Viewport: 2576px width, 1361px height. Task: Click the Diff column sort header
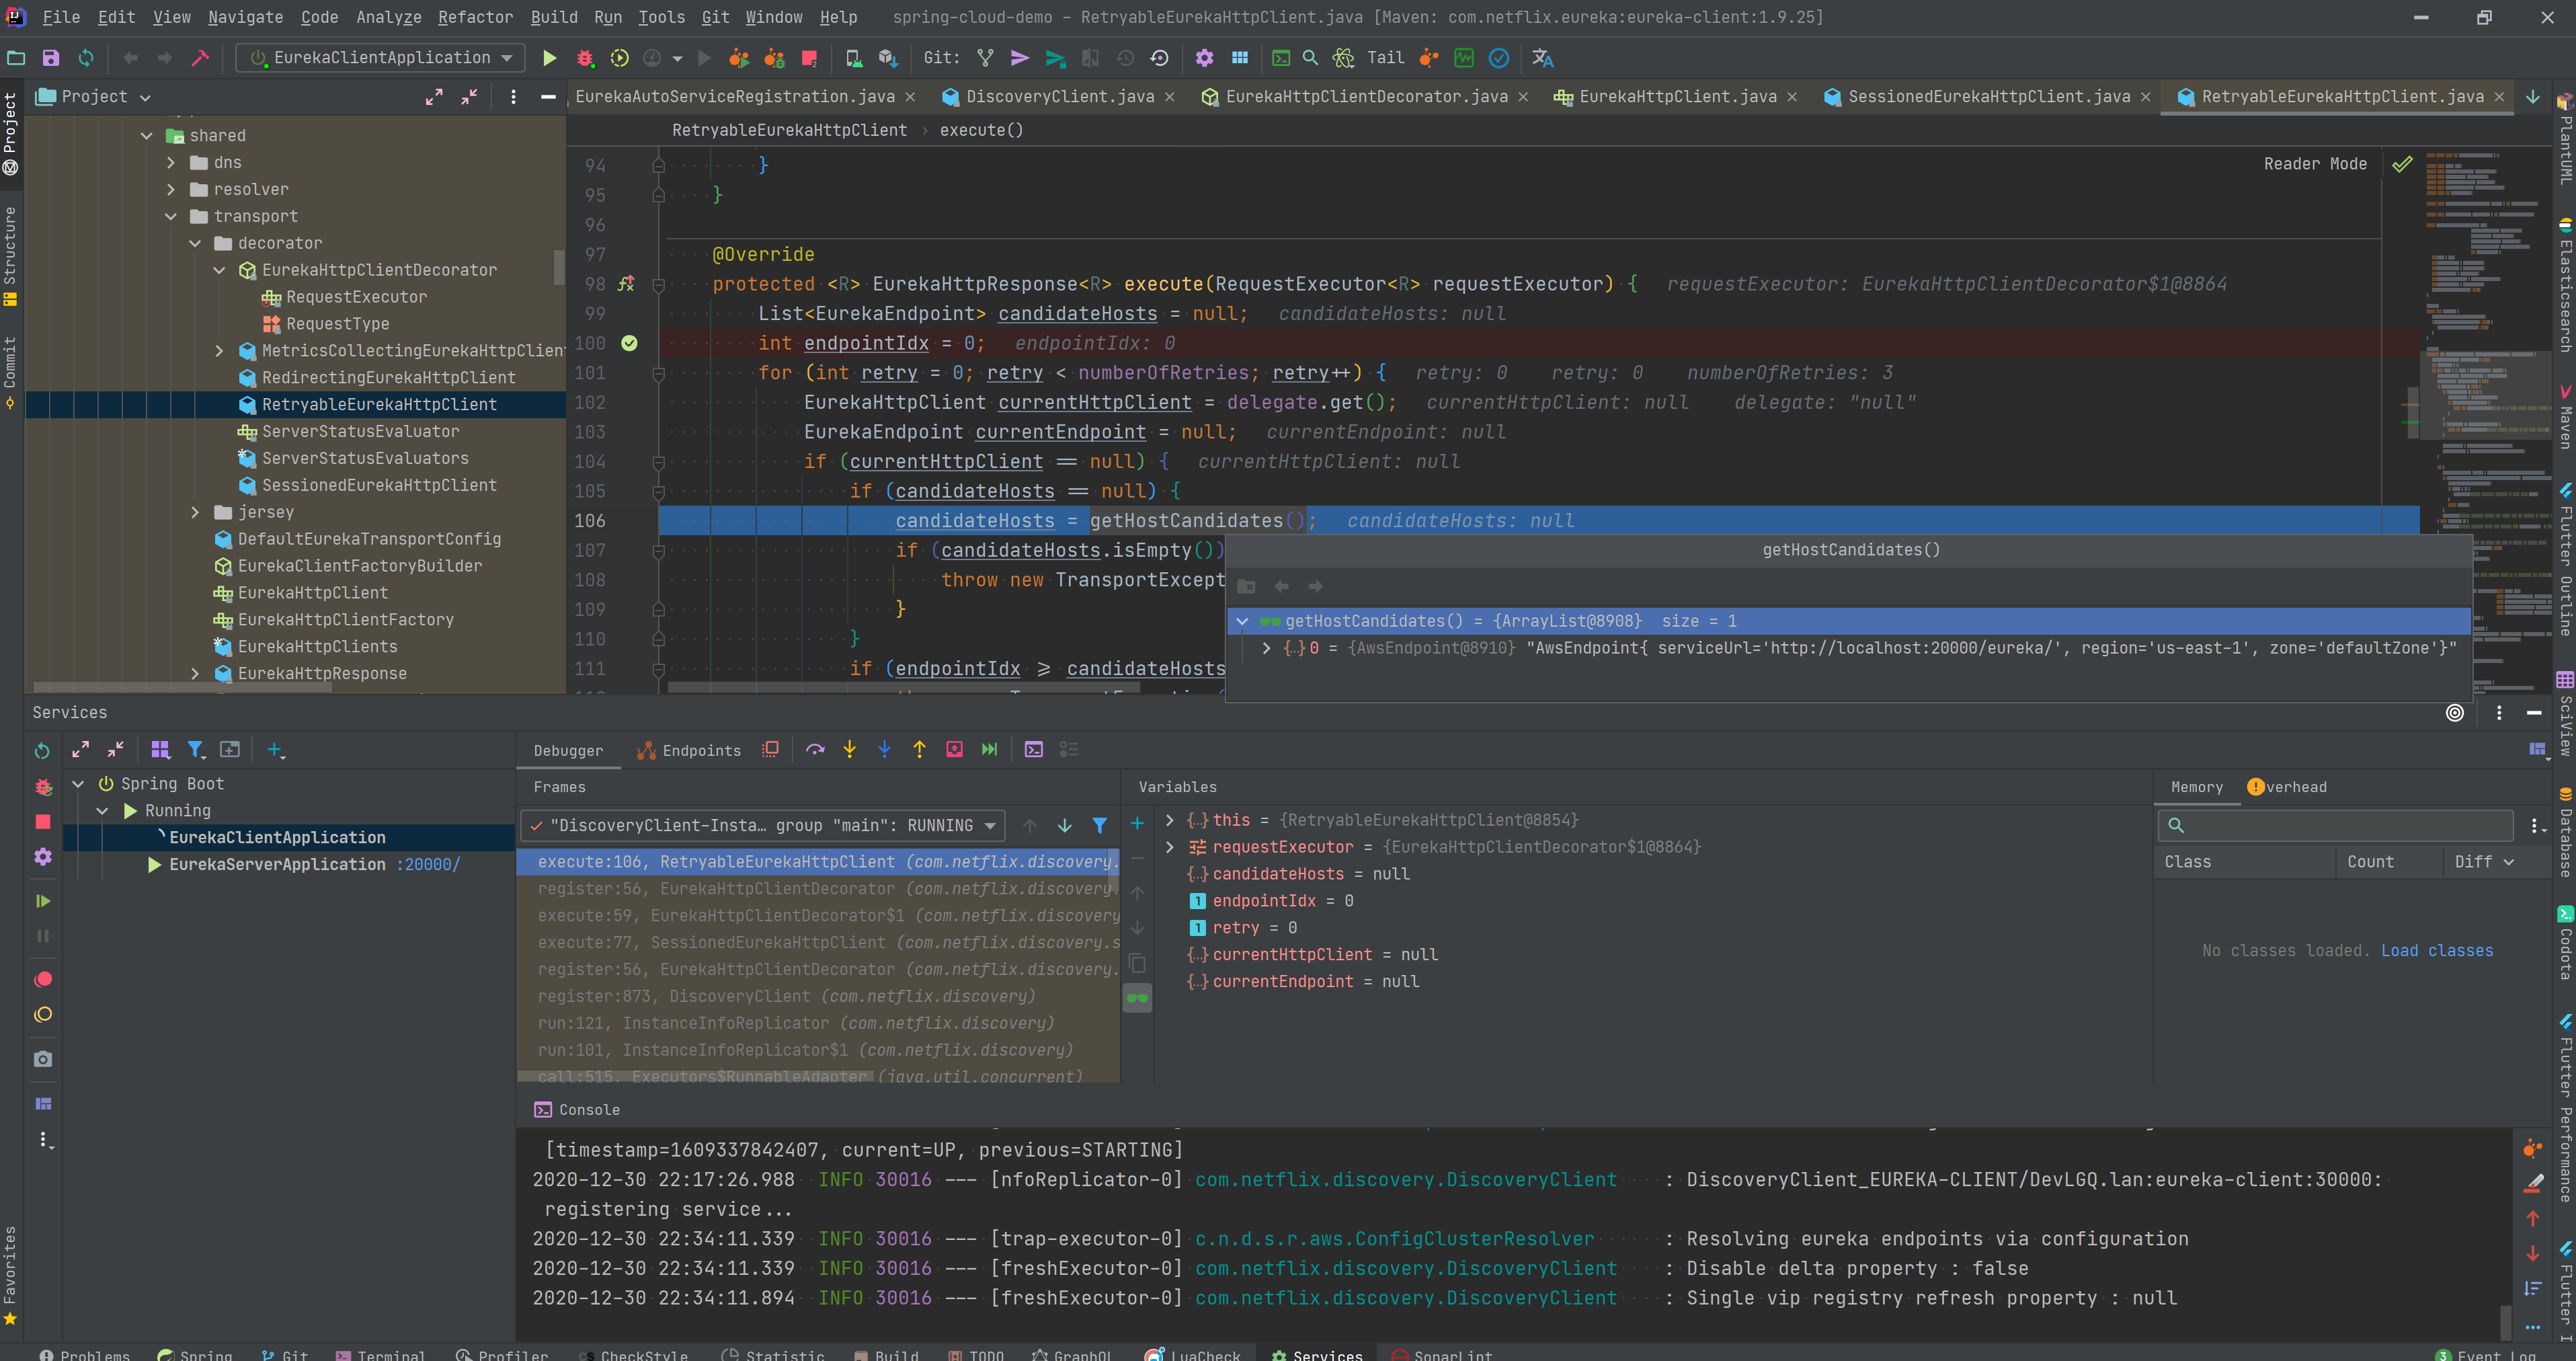[2483, 861]
